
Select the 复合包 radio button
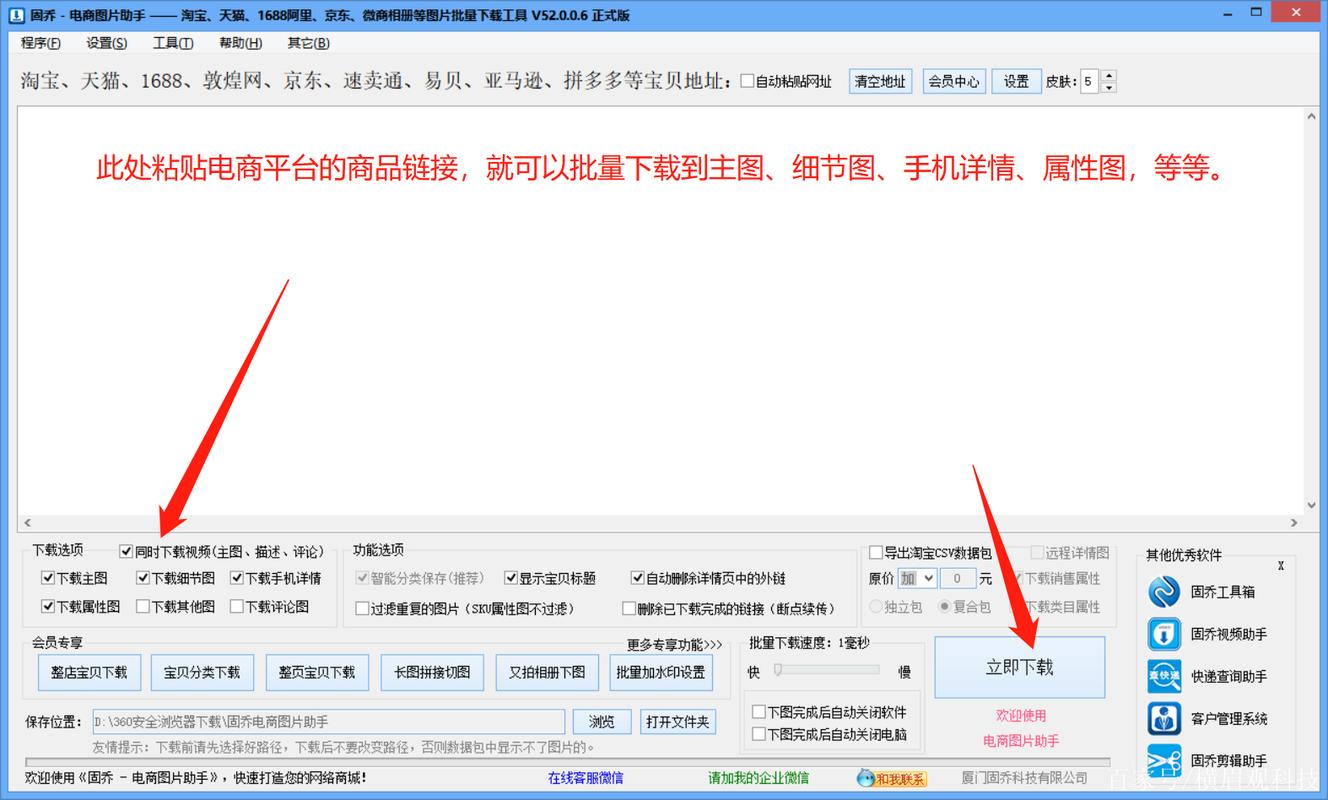point(944,606)
